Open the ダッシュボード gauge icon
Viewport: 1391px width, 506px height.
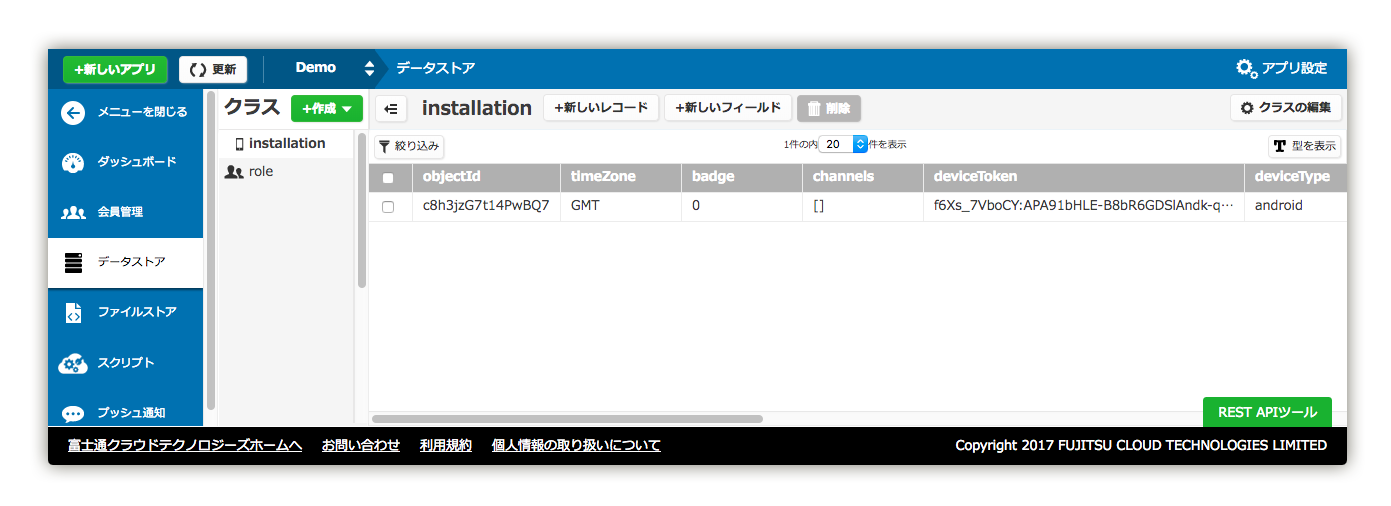tap(73, 162)
